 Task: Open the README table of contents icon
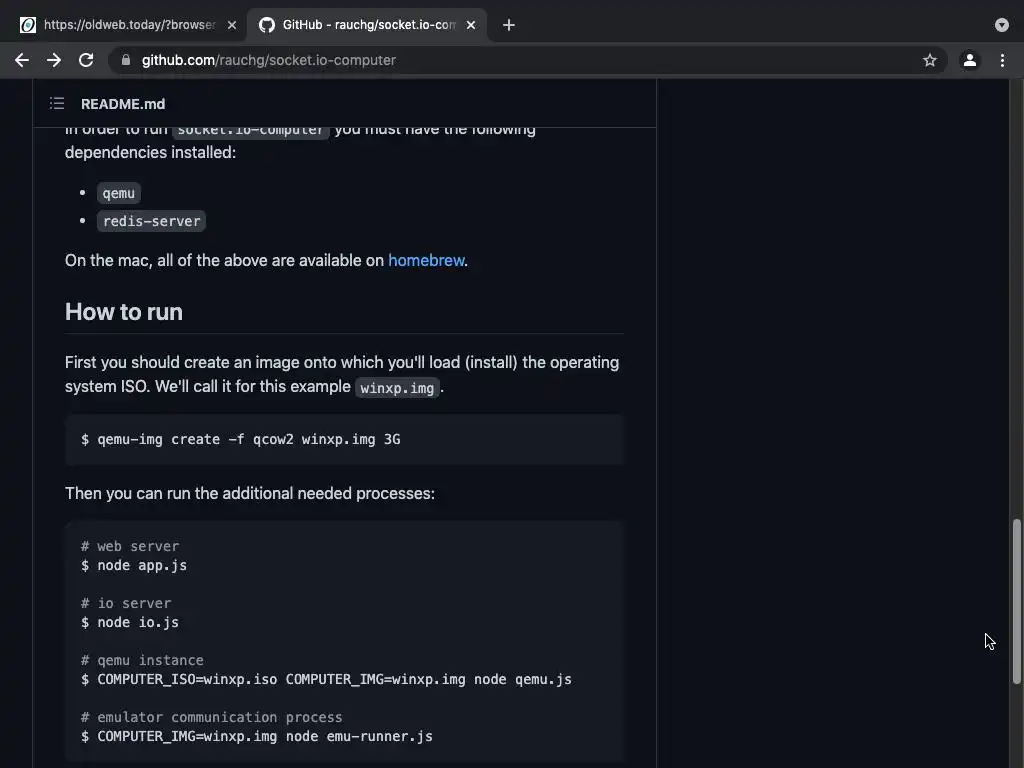click(57, 103)
